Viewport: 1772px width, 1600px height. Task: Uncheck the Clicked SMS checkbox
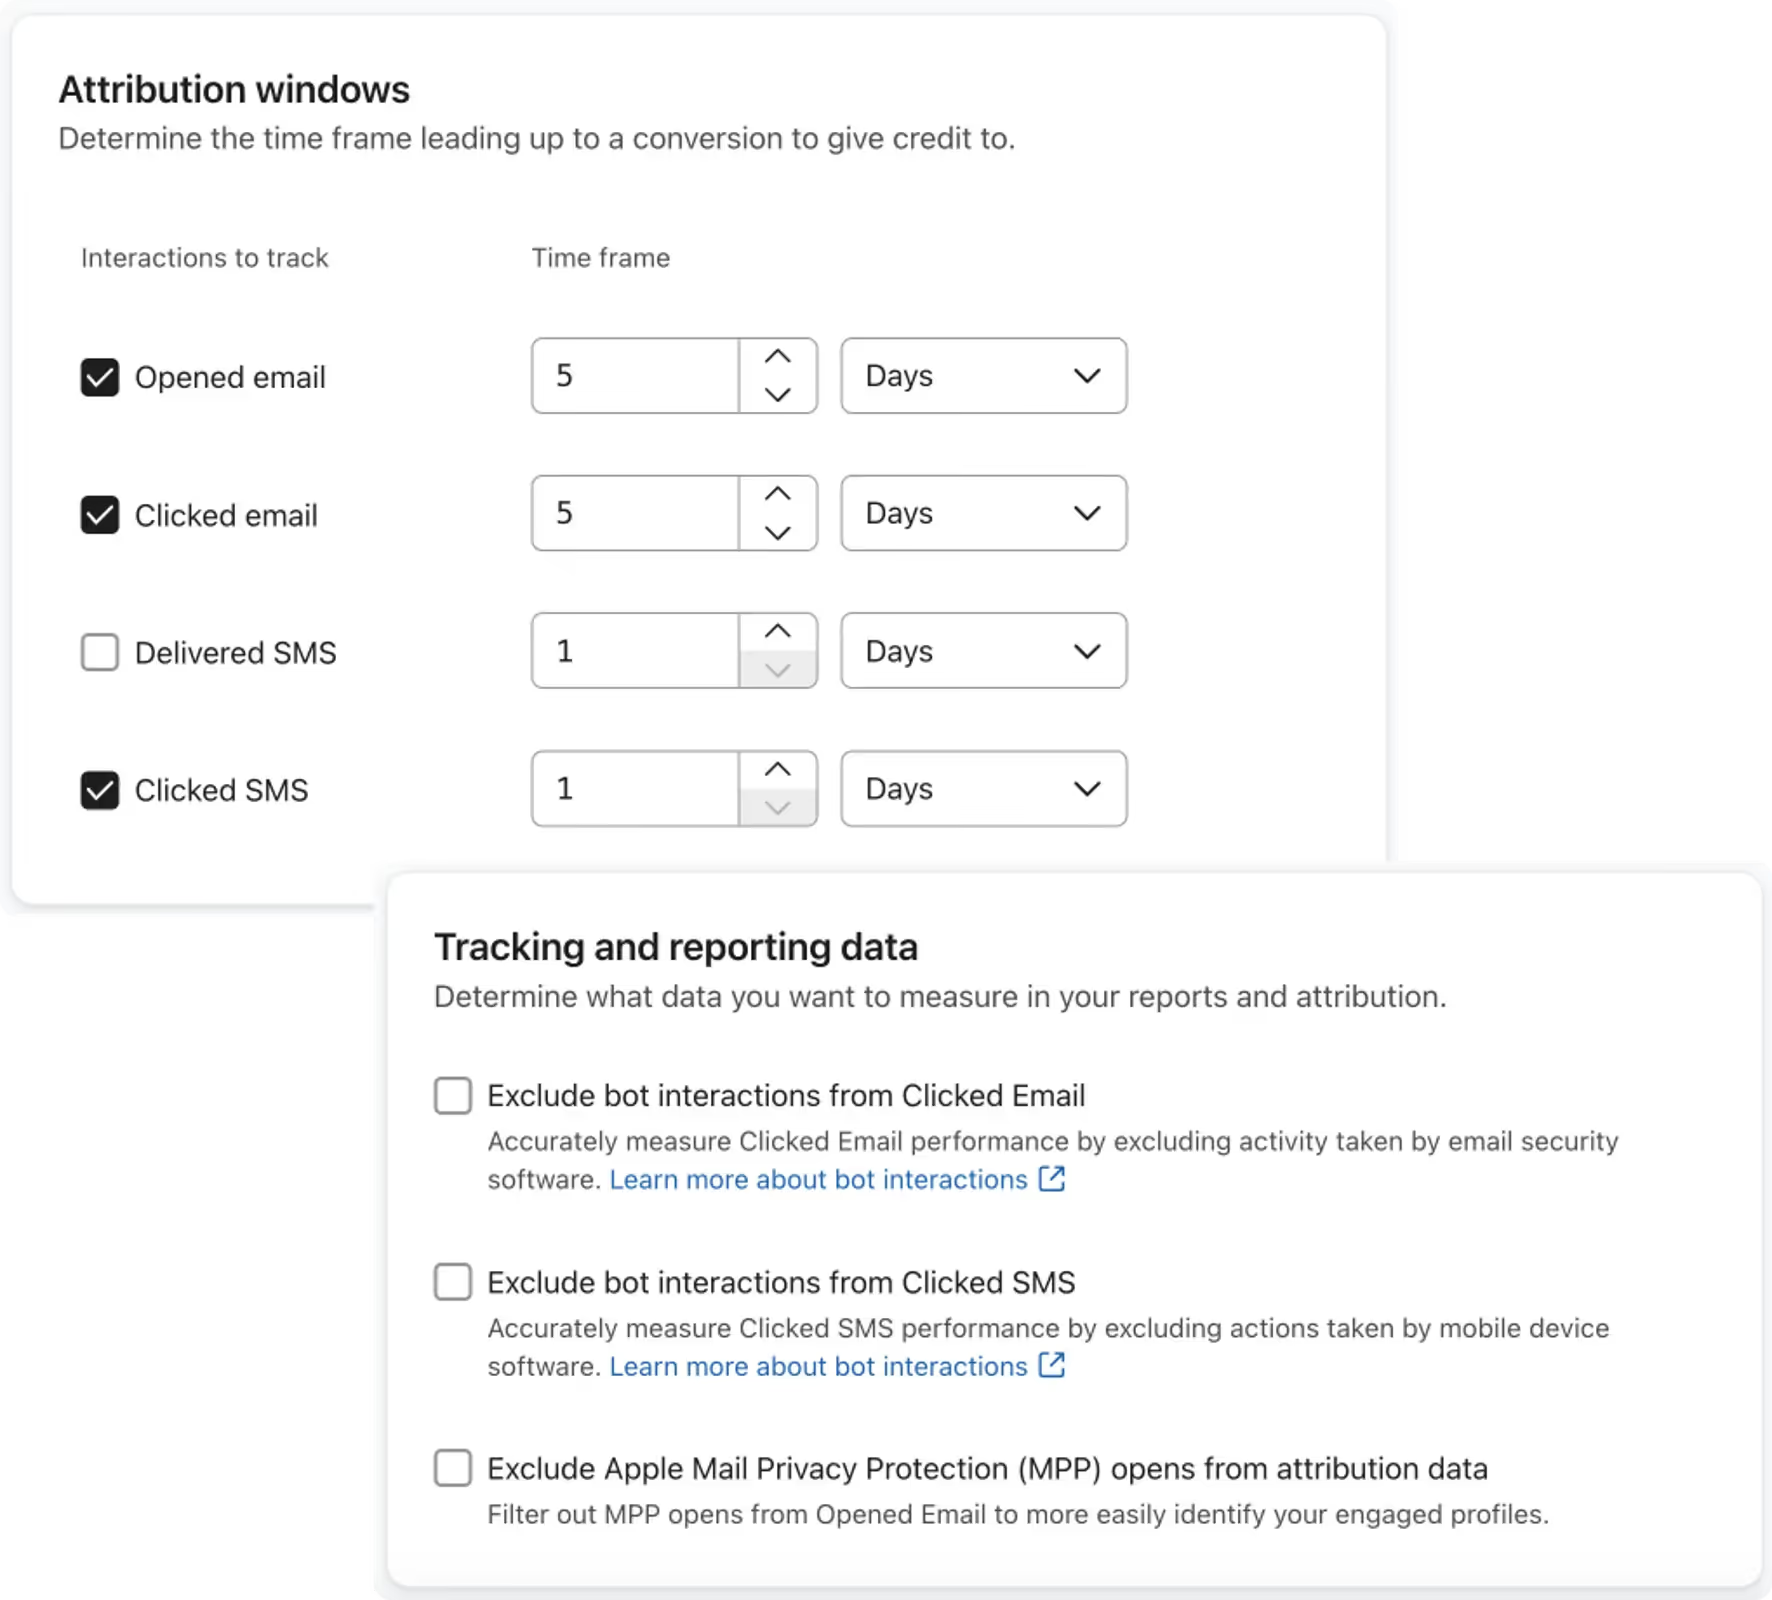click(100, 790)
